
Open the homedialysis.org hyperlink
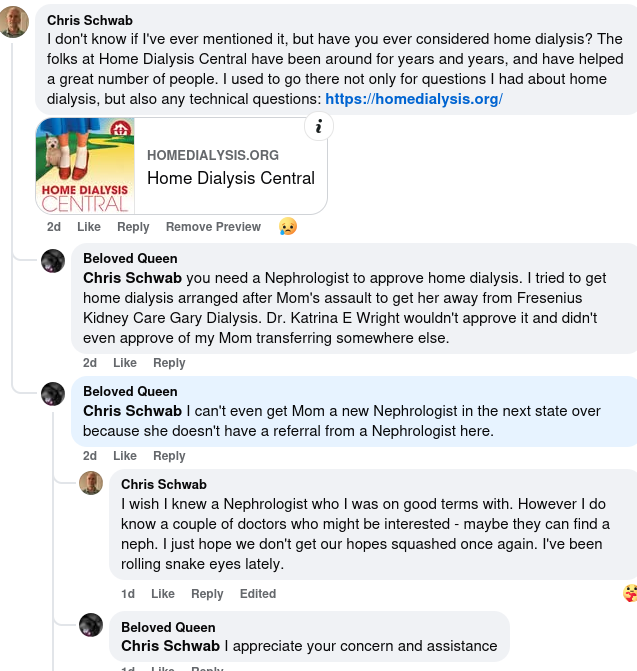413,99
